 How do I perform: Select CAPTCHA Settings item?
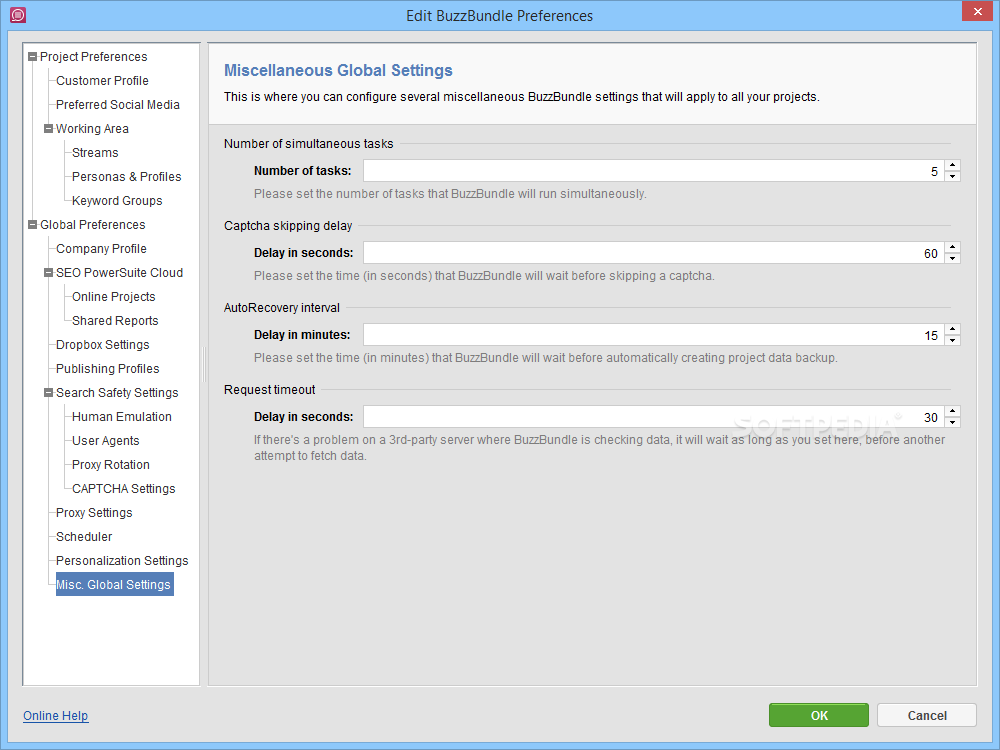(124, 489)
